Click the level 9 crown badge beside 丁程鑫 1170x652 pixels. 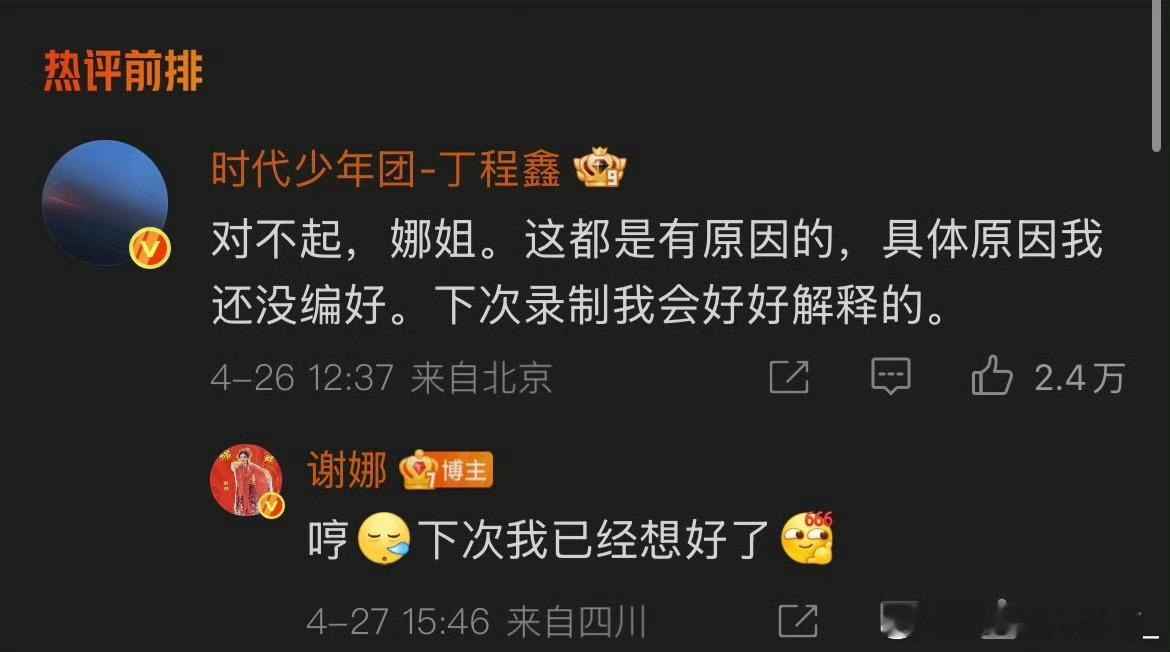click(x=599, y=167)
